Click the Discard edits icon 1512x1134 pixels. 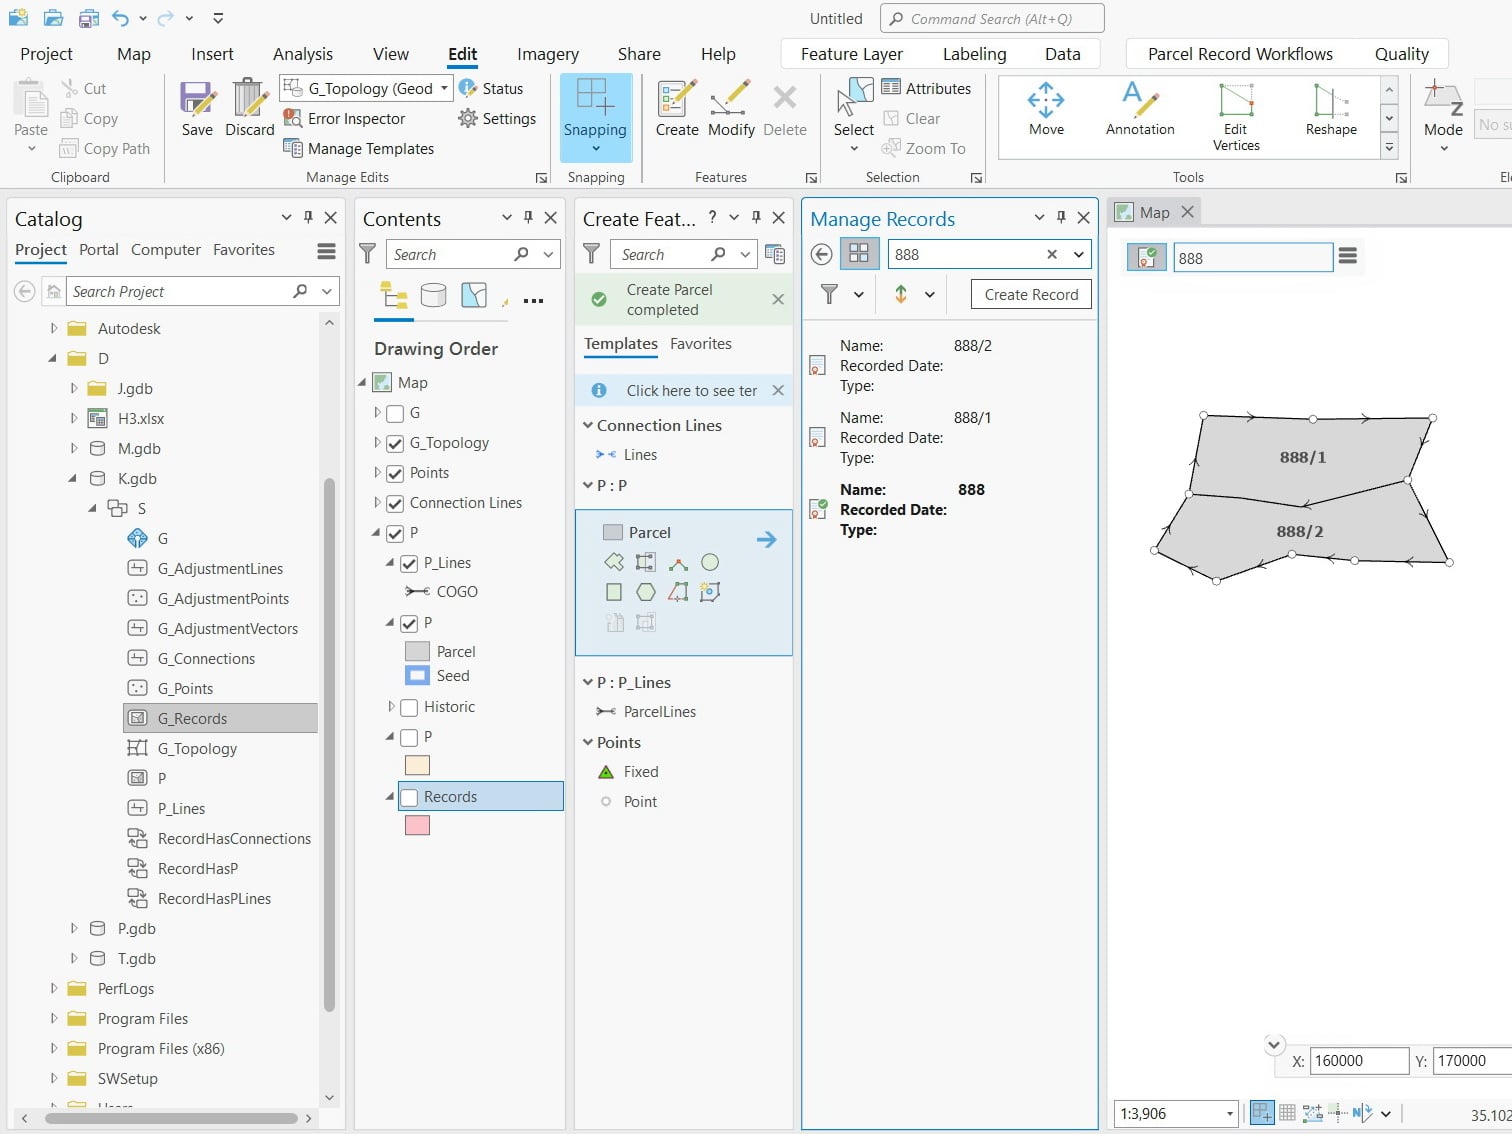tap(249, 110)
